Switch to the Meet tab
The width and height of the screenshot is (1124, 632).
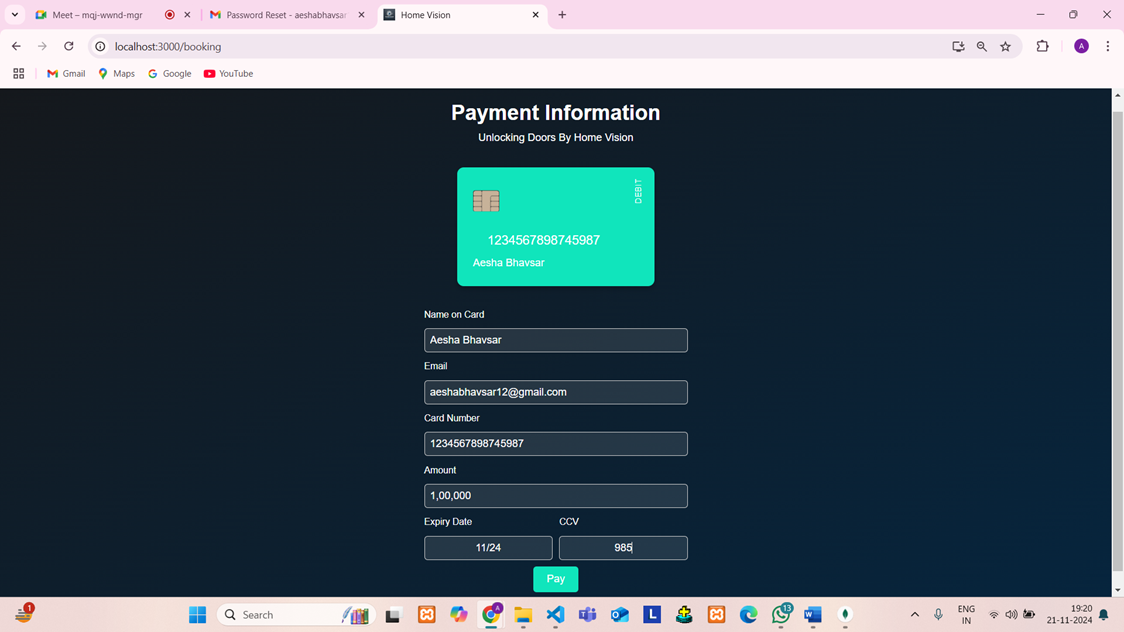[97, 15]
